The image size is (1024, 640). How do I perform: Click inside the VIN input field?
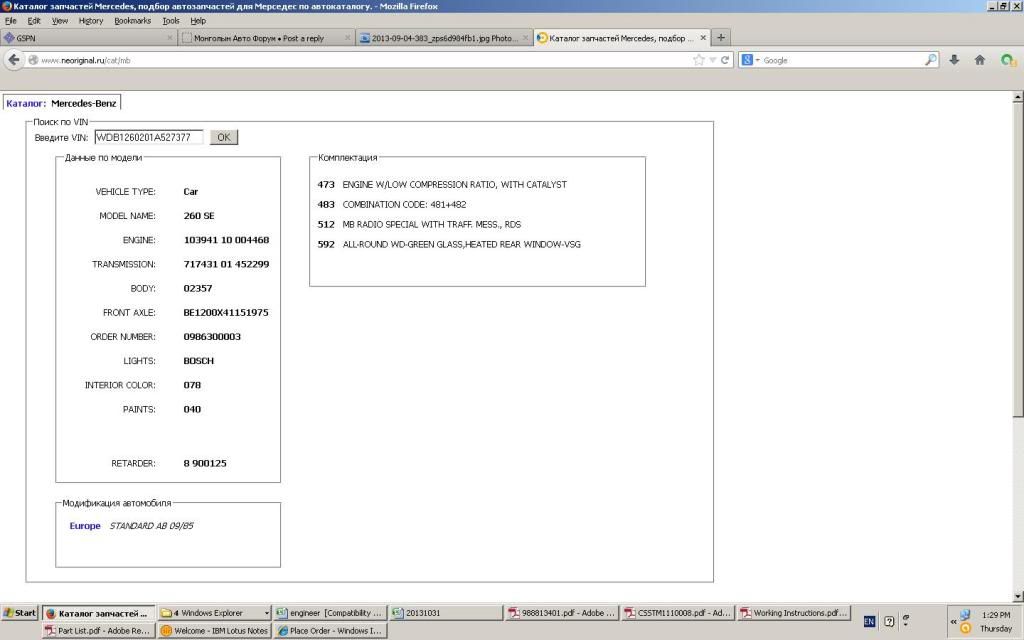pyautogui.click(x=148, y=137)
